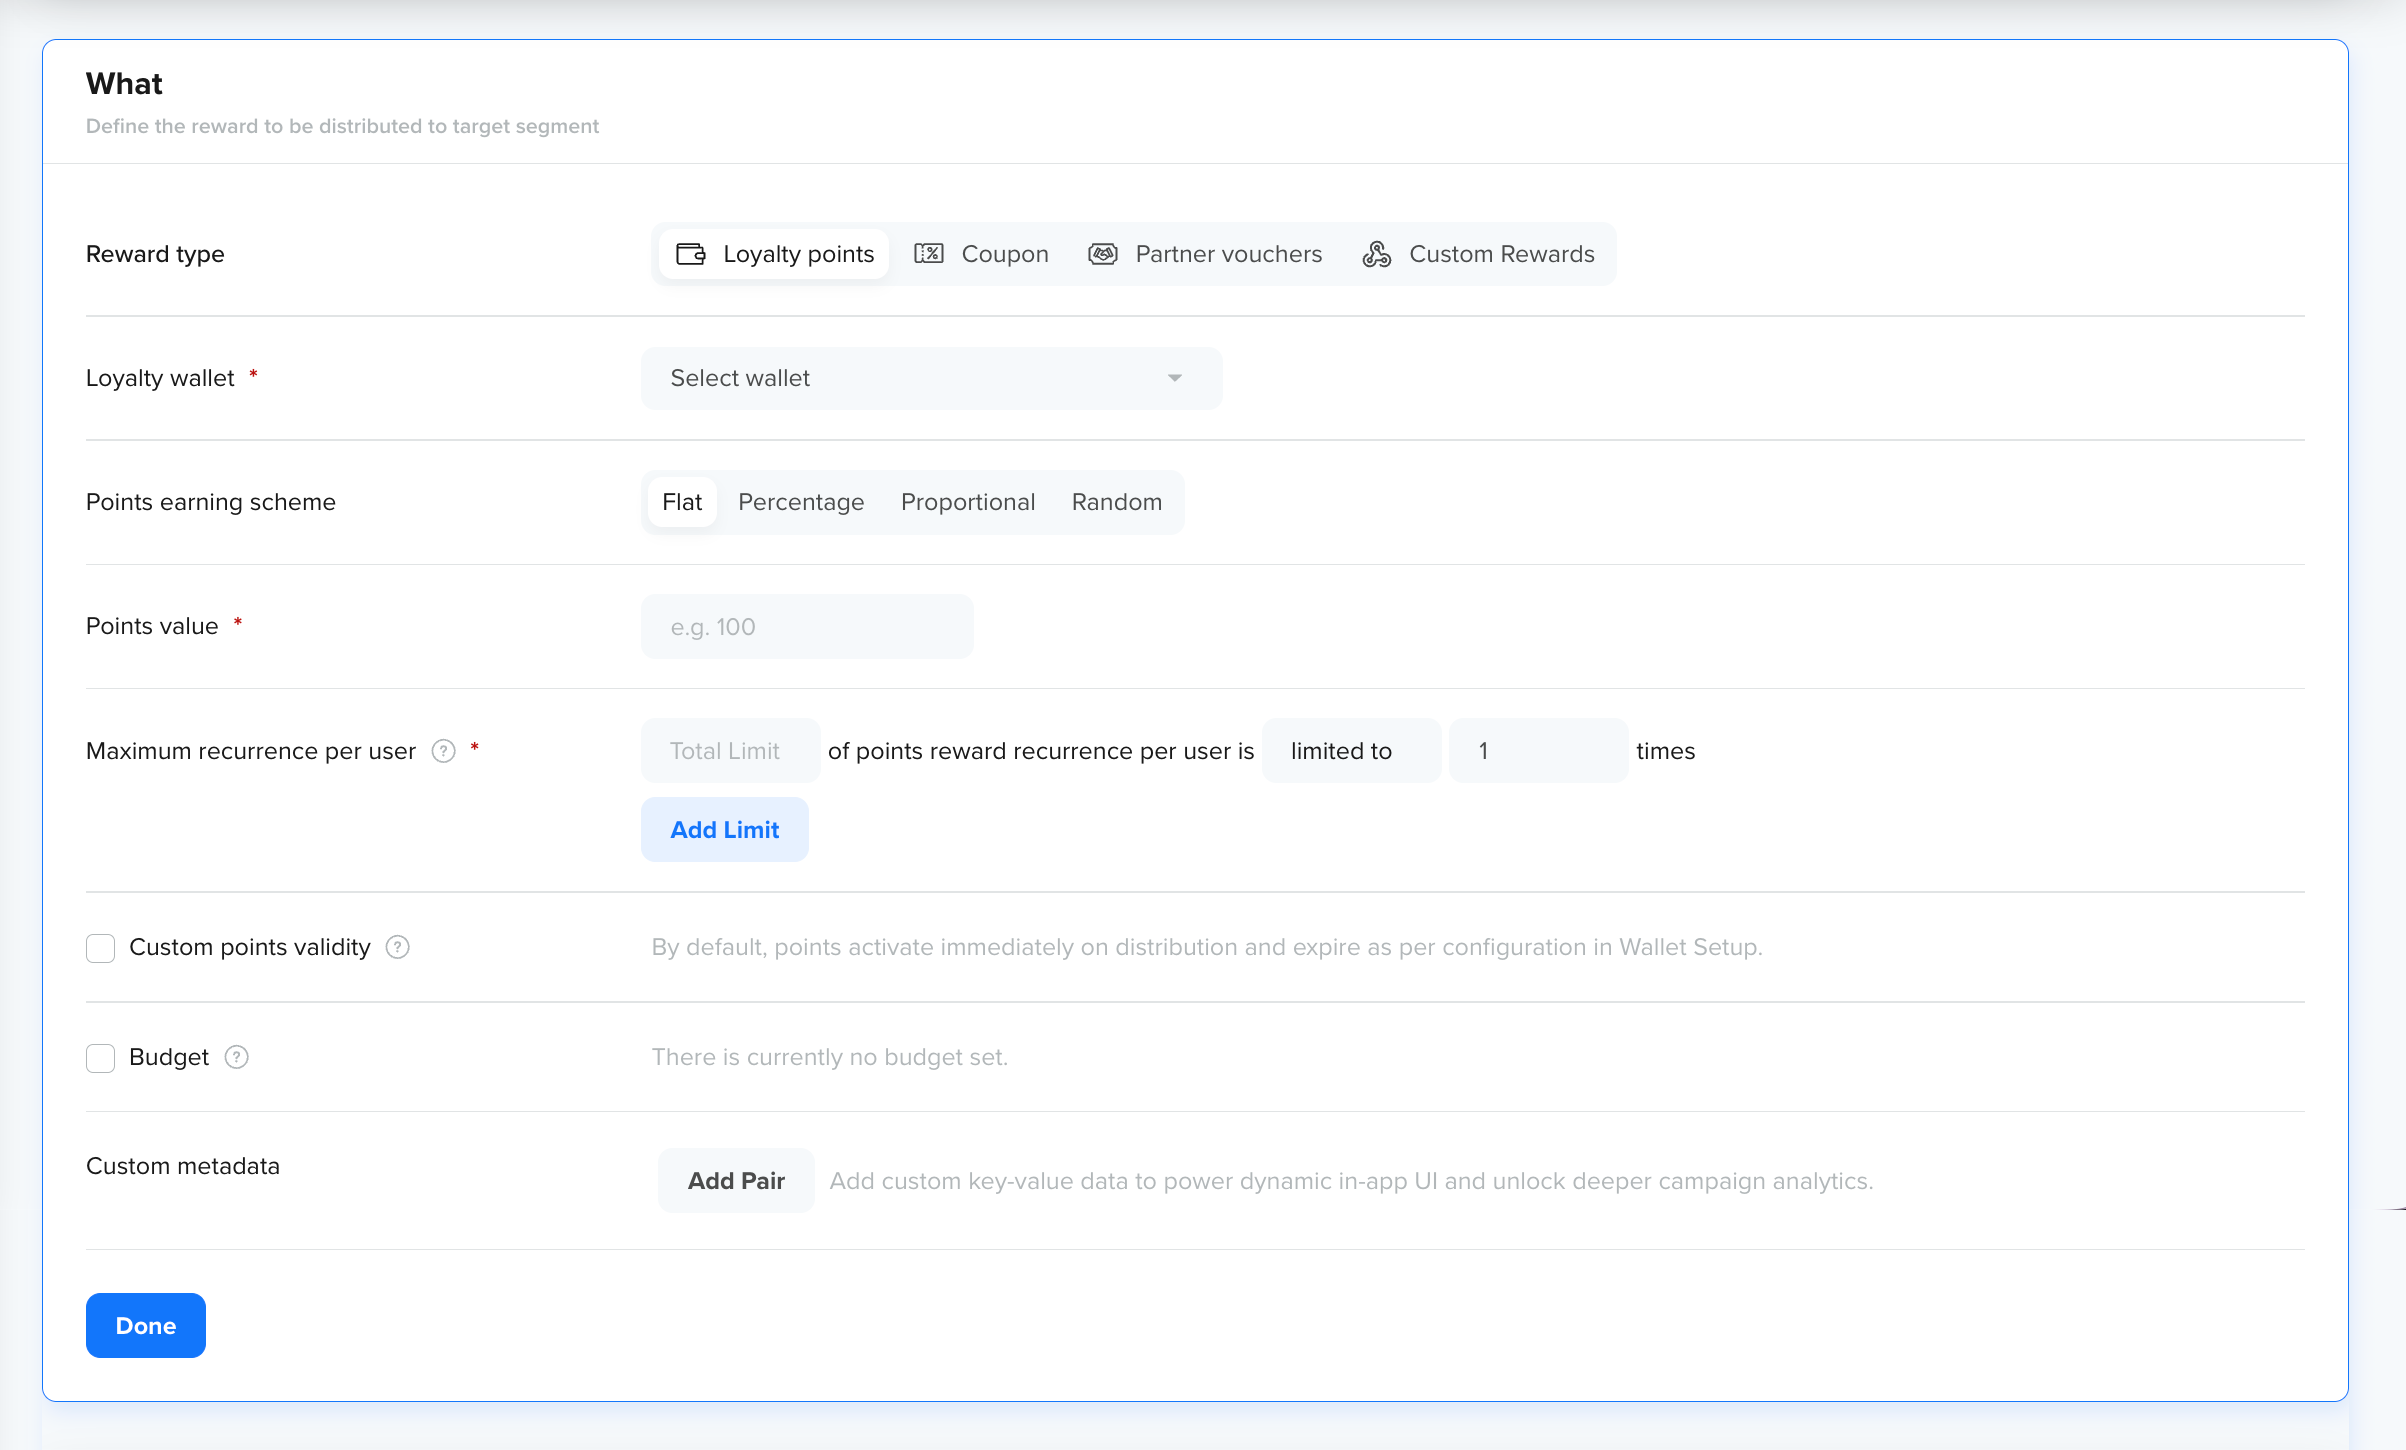
Task: Tick the Budget checkbox
Action: pyautogui.click(x=101, y=1058)
